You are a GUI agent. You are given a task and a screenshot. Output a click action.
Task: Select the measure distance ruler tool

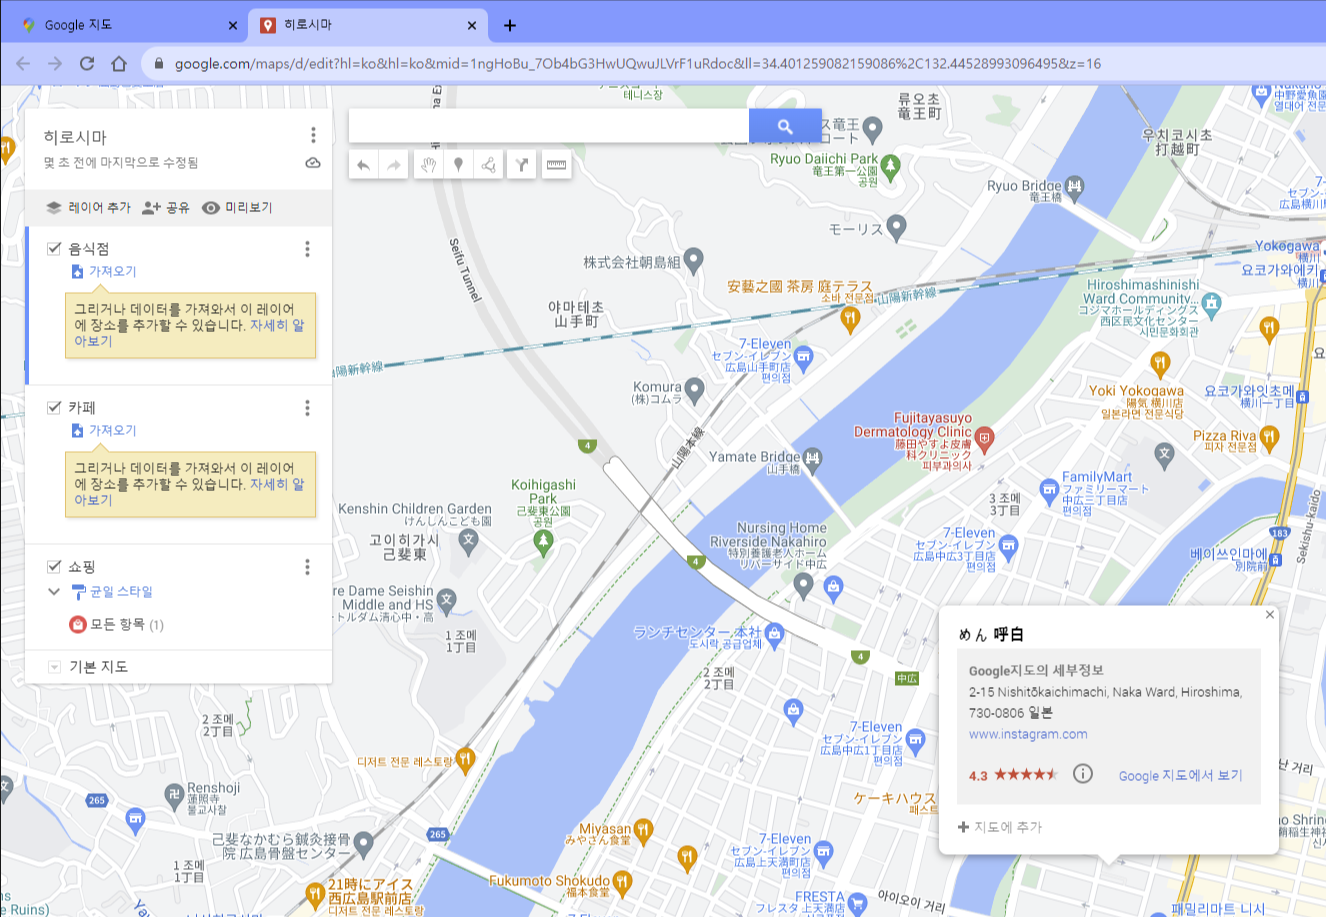pyautogui.click(x=557, y=166)
